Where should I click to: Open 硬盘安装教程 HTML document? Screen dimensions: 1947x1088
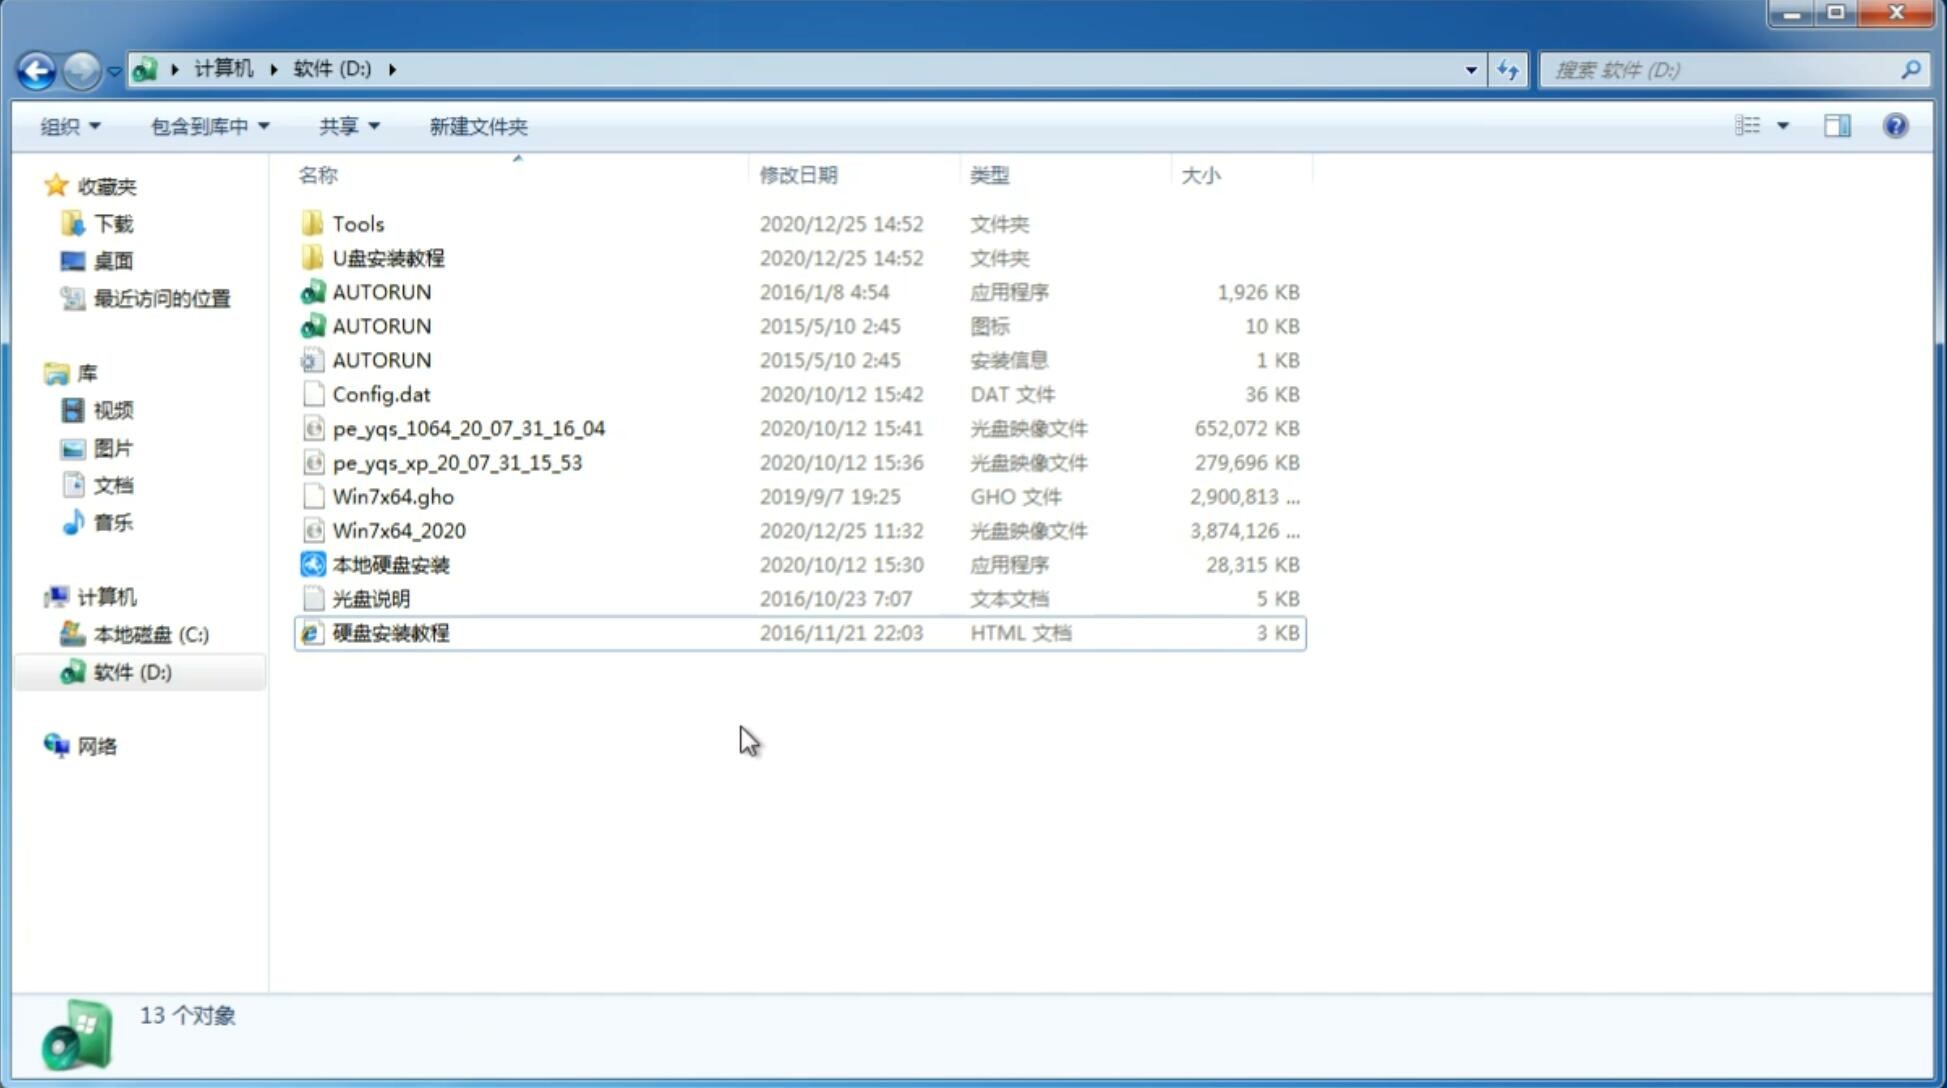(x=389, y=632)
